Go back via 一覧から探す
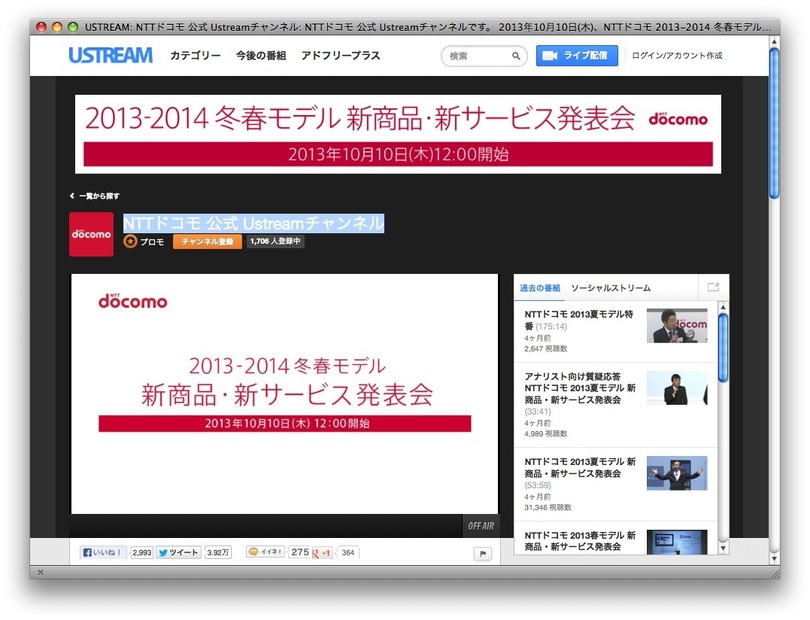The image size is (810, 620). point(95,196)
